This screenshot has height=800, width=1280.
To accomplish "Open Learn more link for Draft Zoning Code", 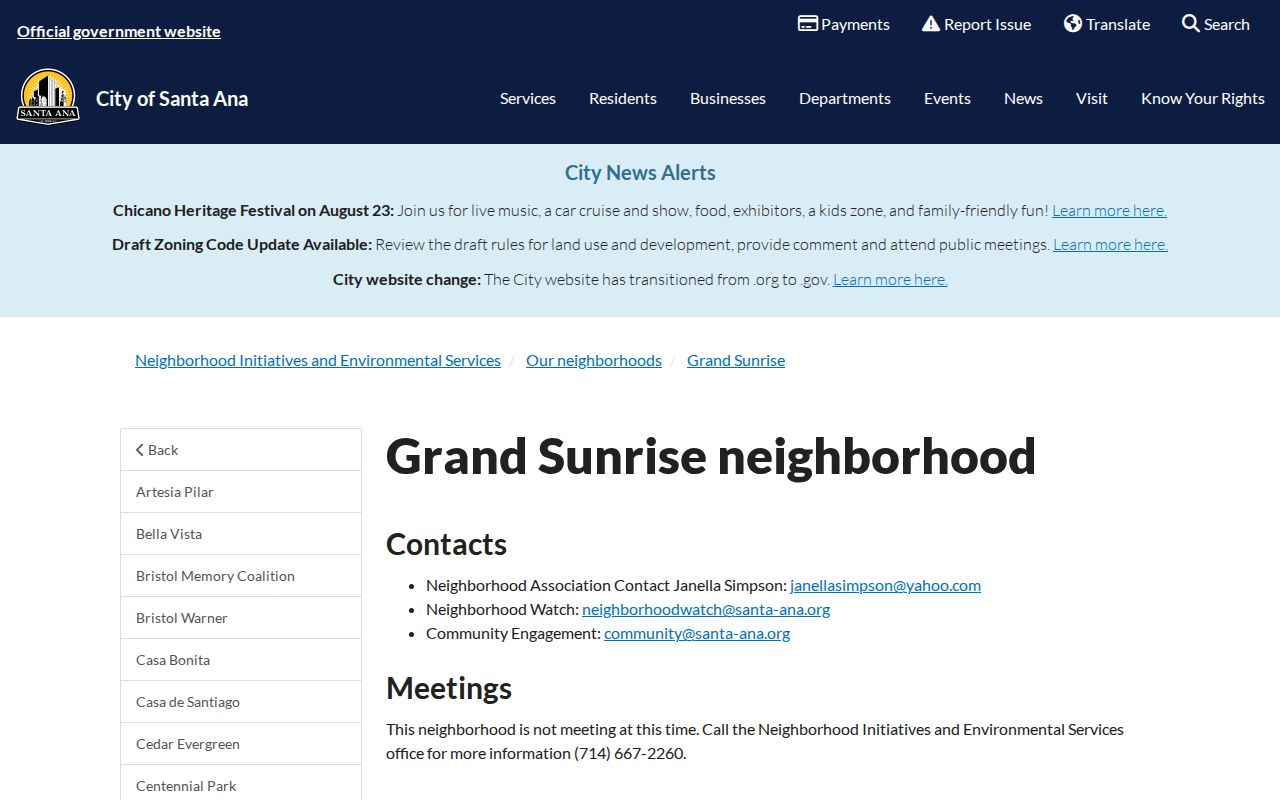I will pyautogui.click(x=1110, y=244).
